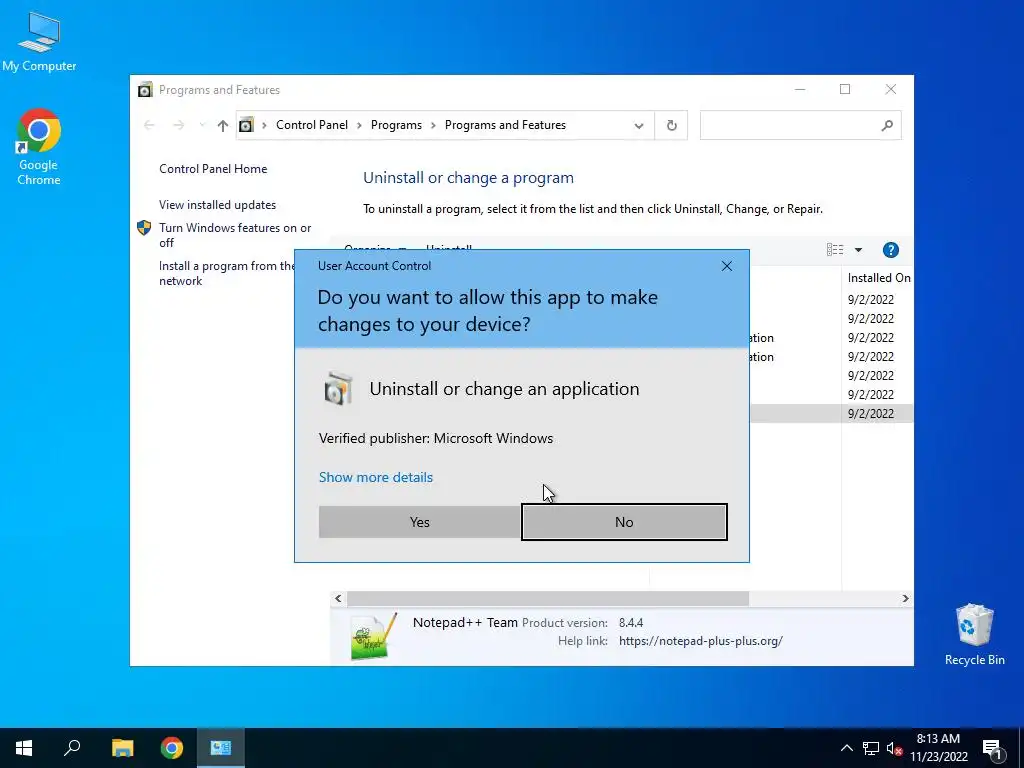The width and height of the screenshot is (1024, 768).
Task: Expand view options dropdown arrow
Action: (x=858, y=249)
